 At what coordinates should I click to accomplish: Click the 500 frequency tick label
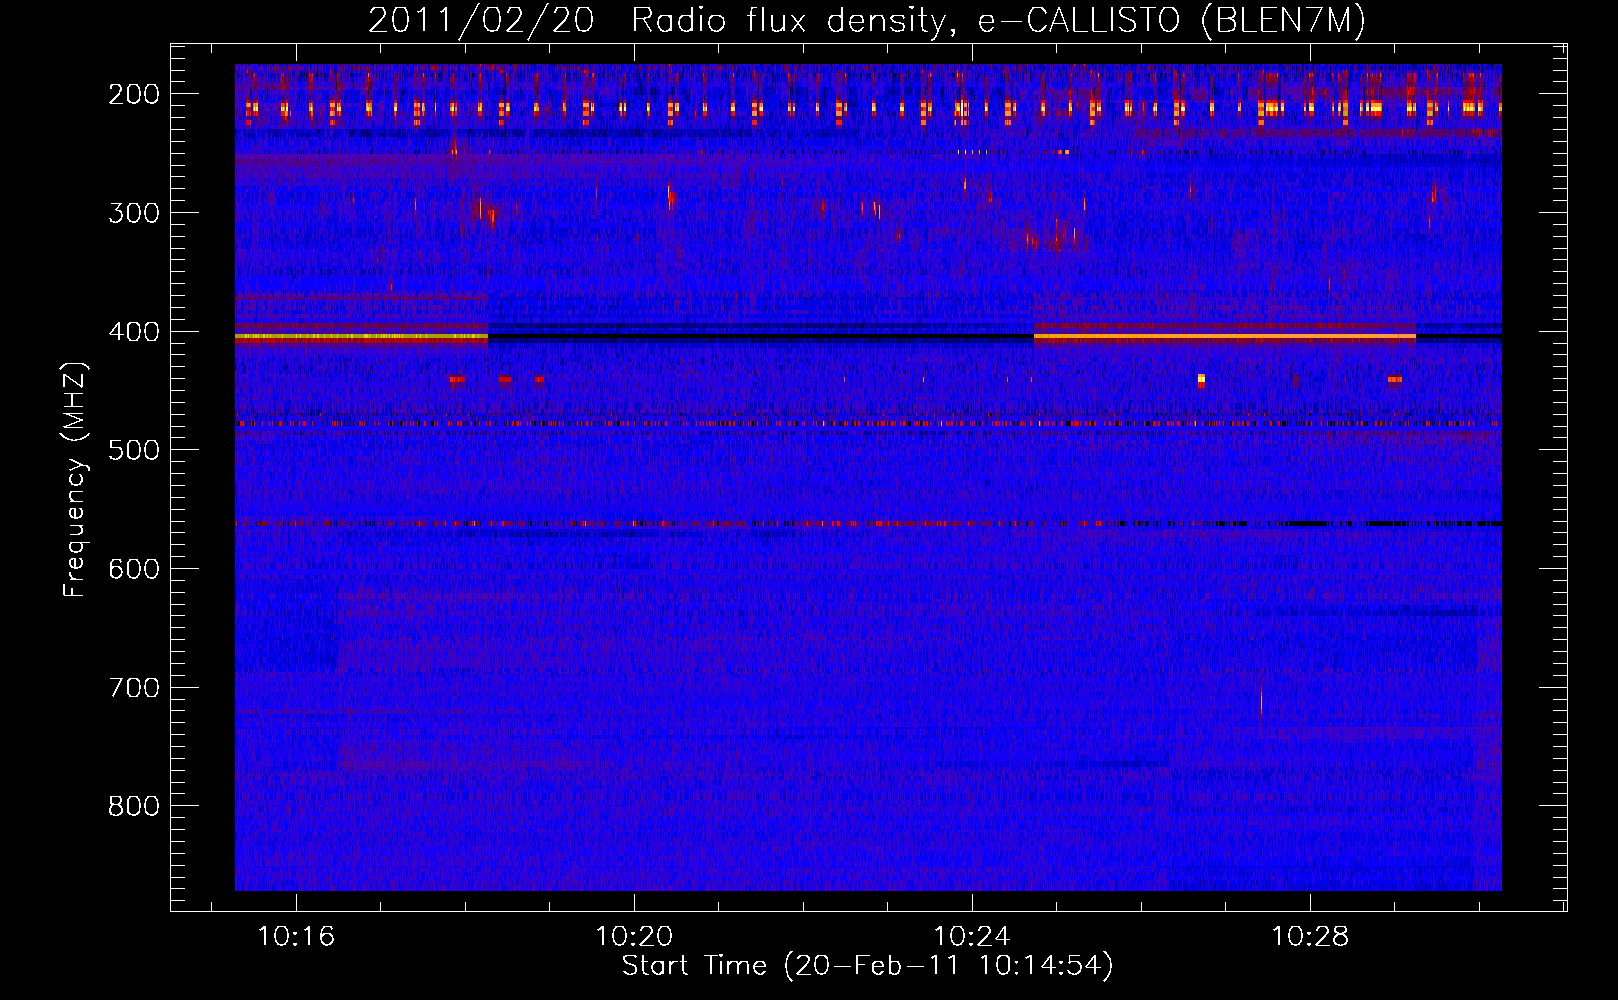click(134, 450)
